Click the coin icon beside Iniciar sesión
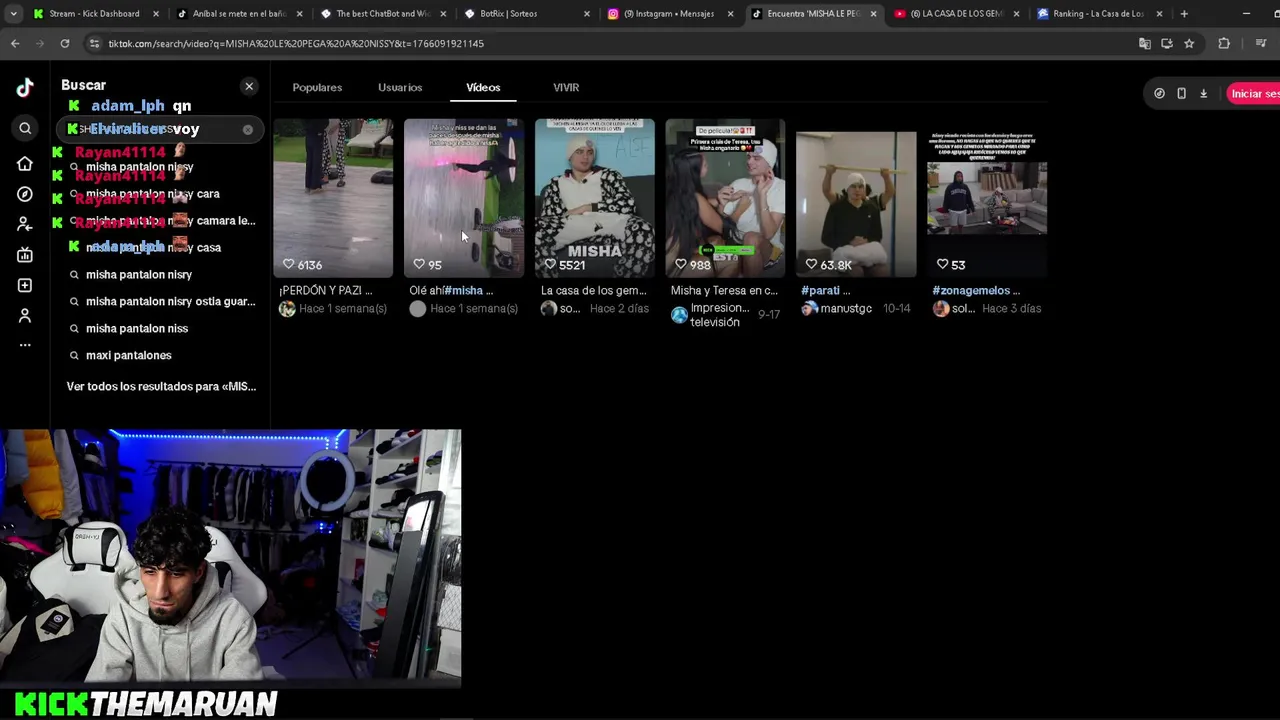 (x=1159, y=93)
